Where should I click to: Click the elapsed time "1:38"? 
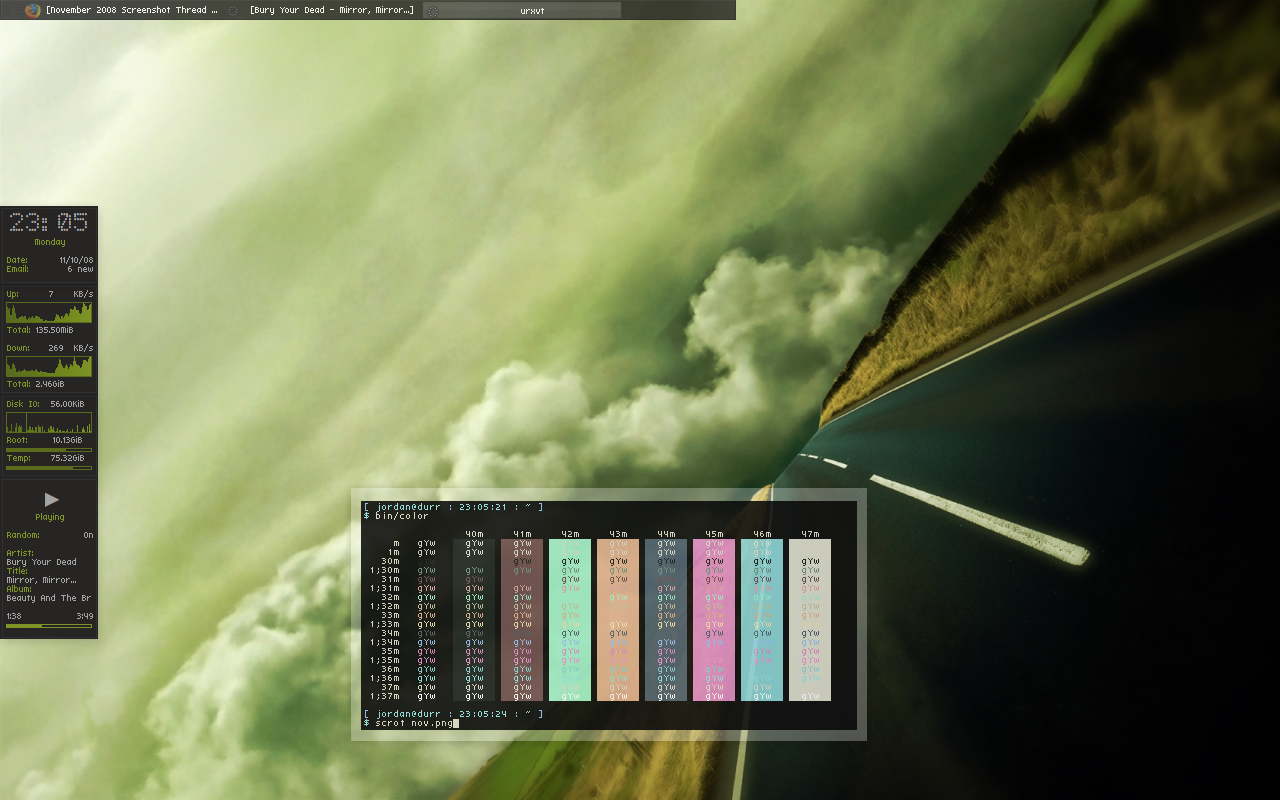tap(14, 616)
